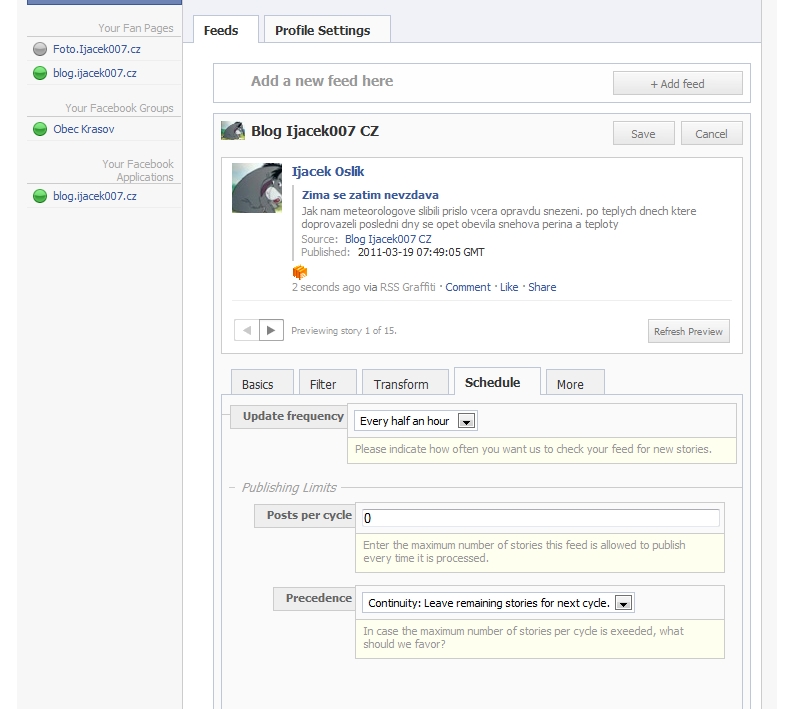Click green status icon under Facebook Applications
The width and height of the screenshot is (786, 709).
40,197
